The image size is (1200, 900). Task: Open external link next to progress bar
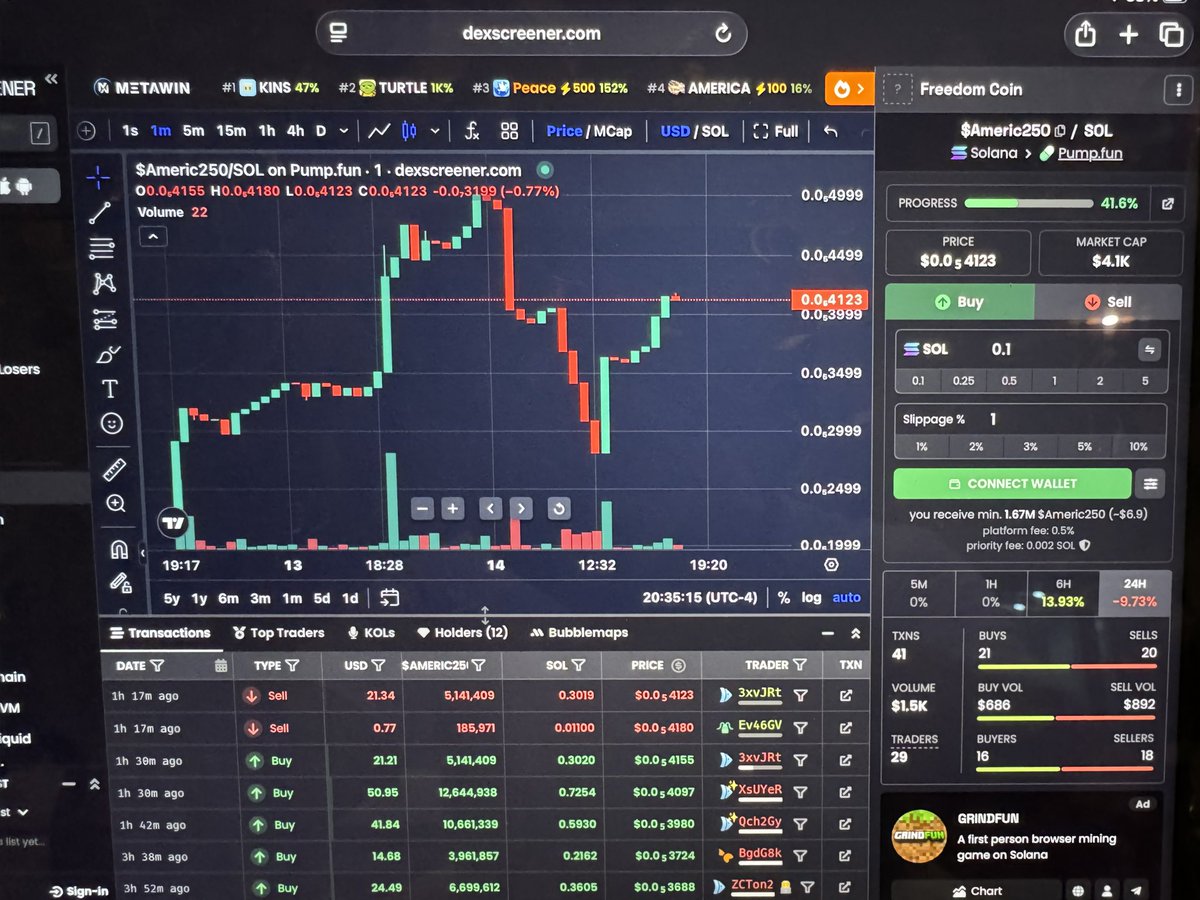pyautogui.click(x=1167, y=204)
